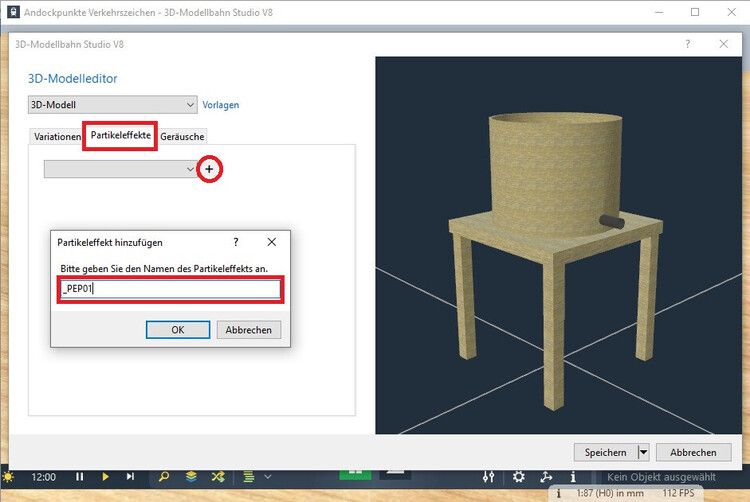This screenshot has width=750, height=502.
Task: Click Abbrechen in the 3D-Modelleditor window
Action: tap(694, 452)
